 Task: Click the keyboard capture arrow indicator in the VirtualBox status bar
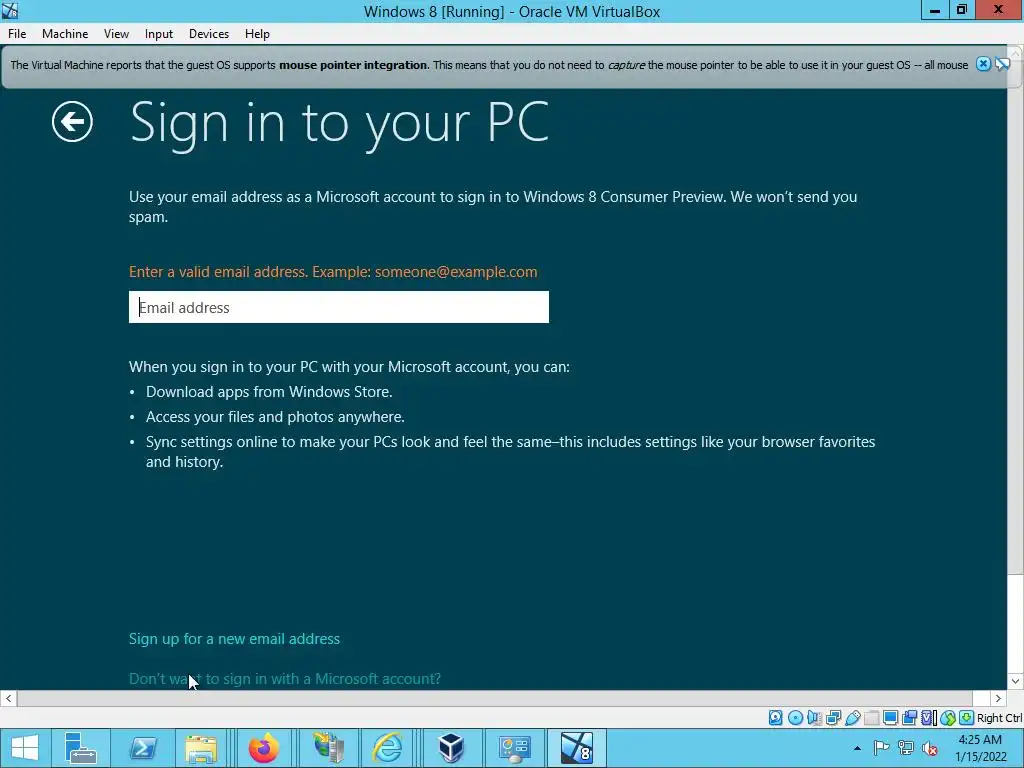[x=967, y=718]
